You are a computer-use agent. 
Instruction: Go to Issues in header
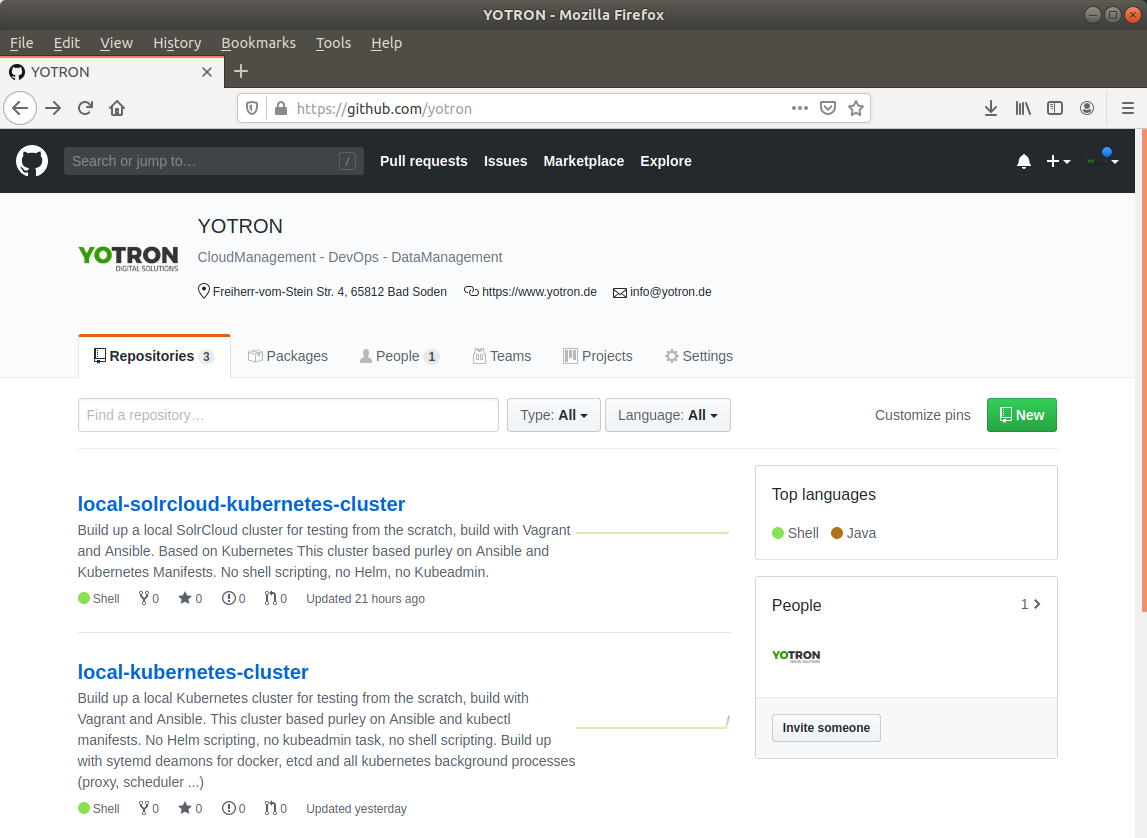[x=505, y=161]
